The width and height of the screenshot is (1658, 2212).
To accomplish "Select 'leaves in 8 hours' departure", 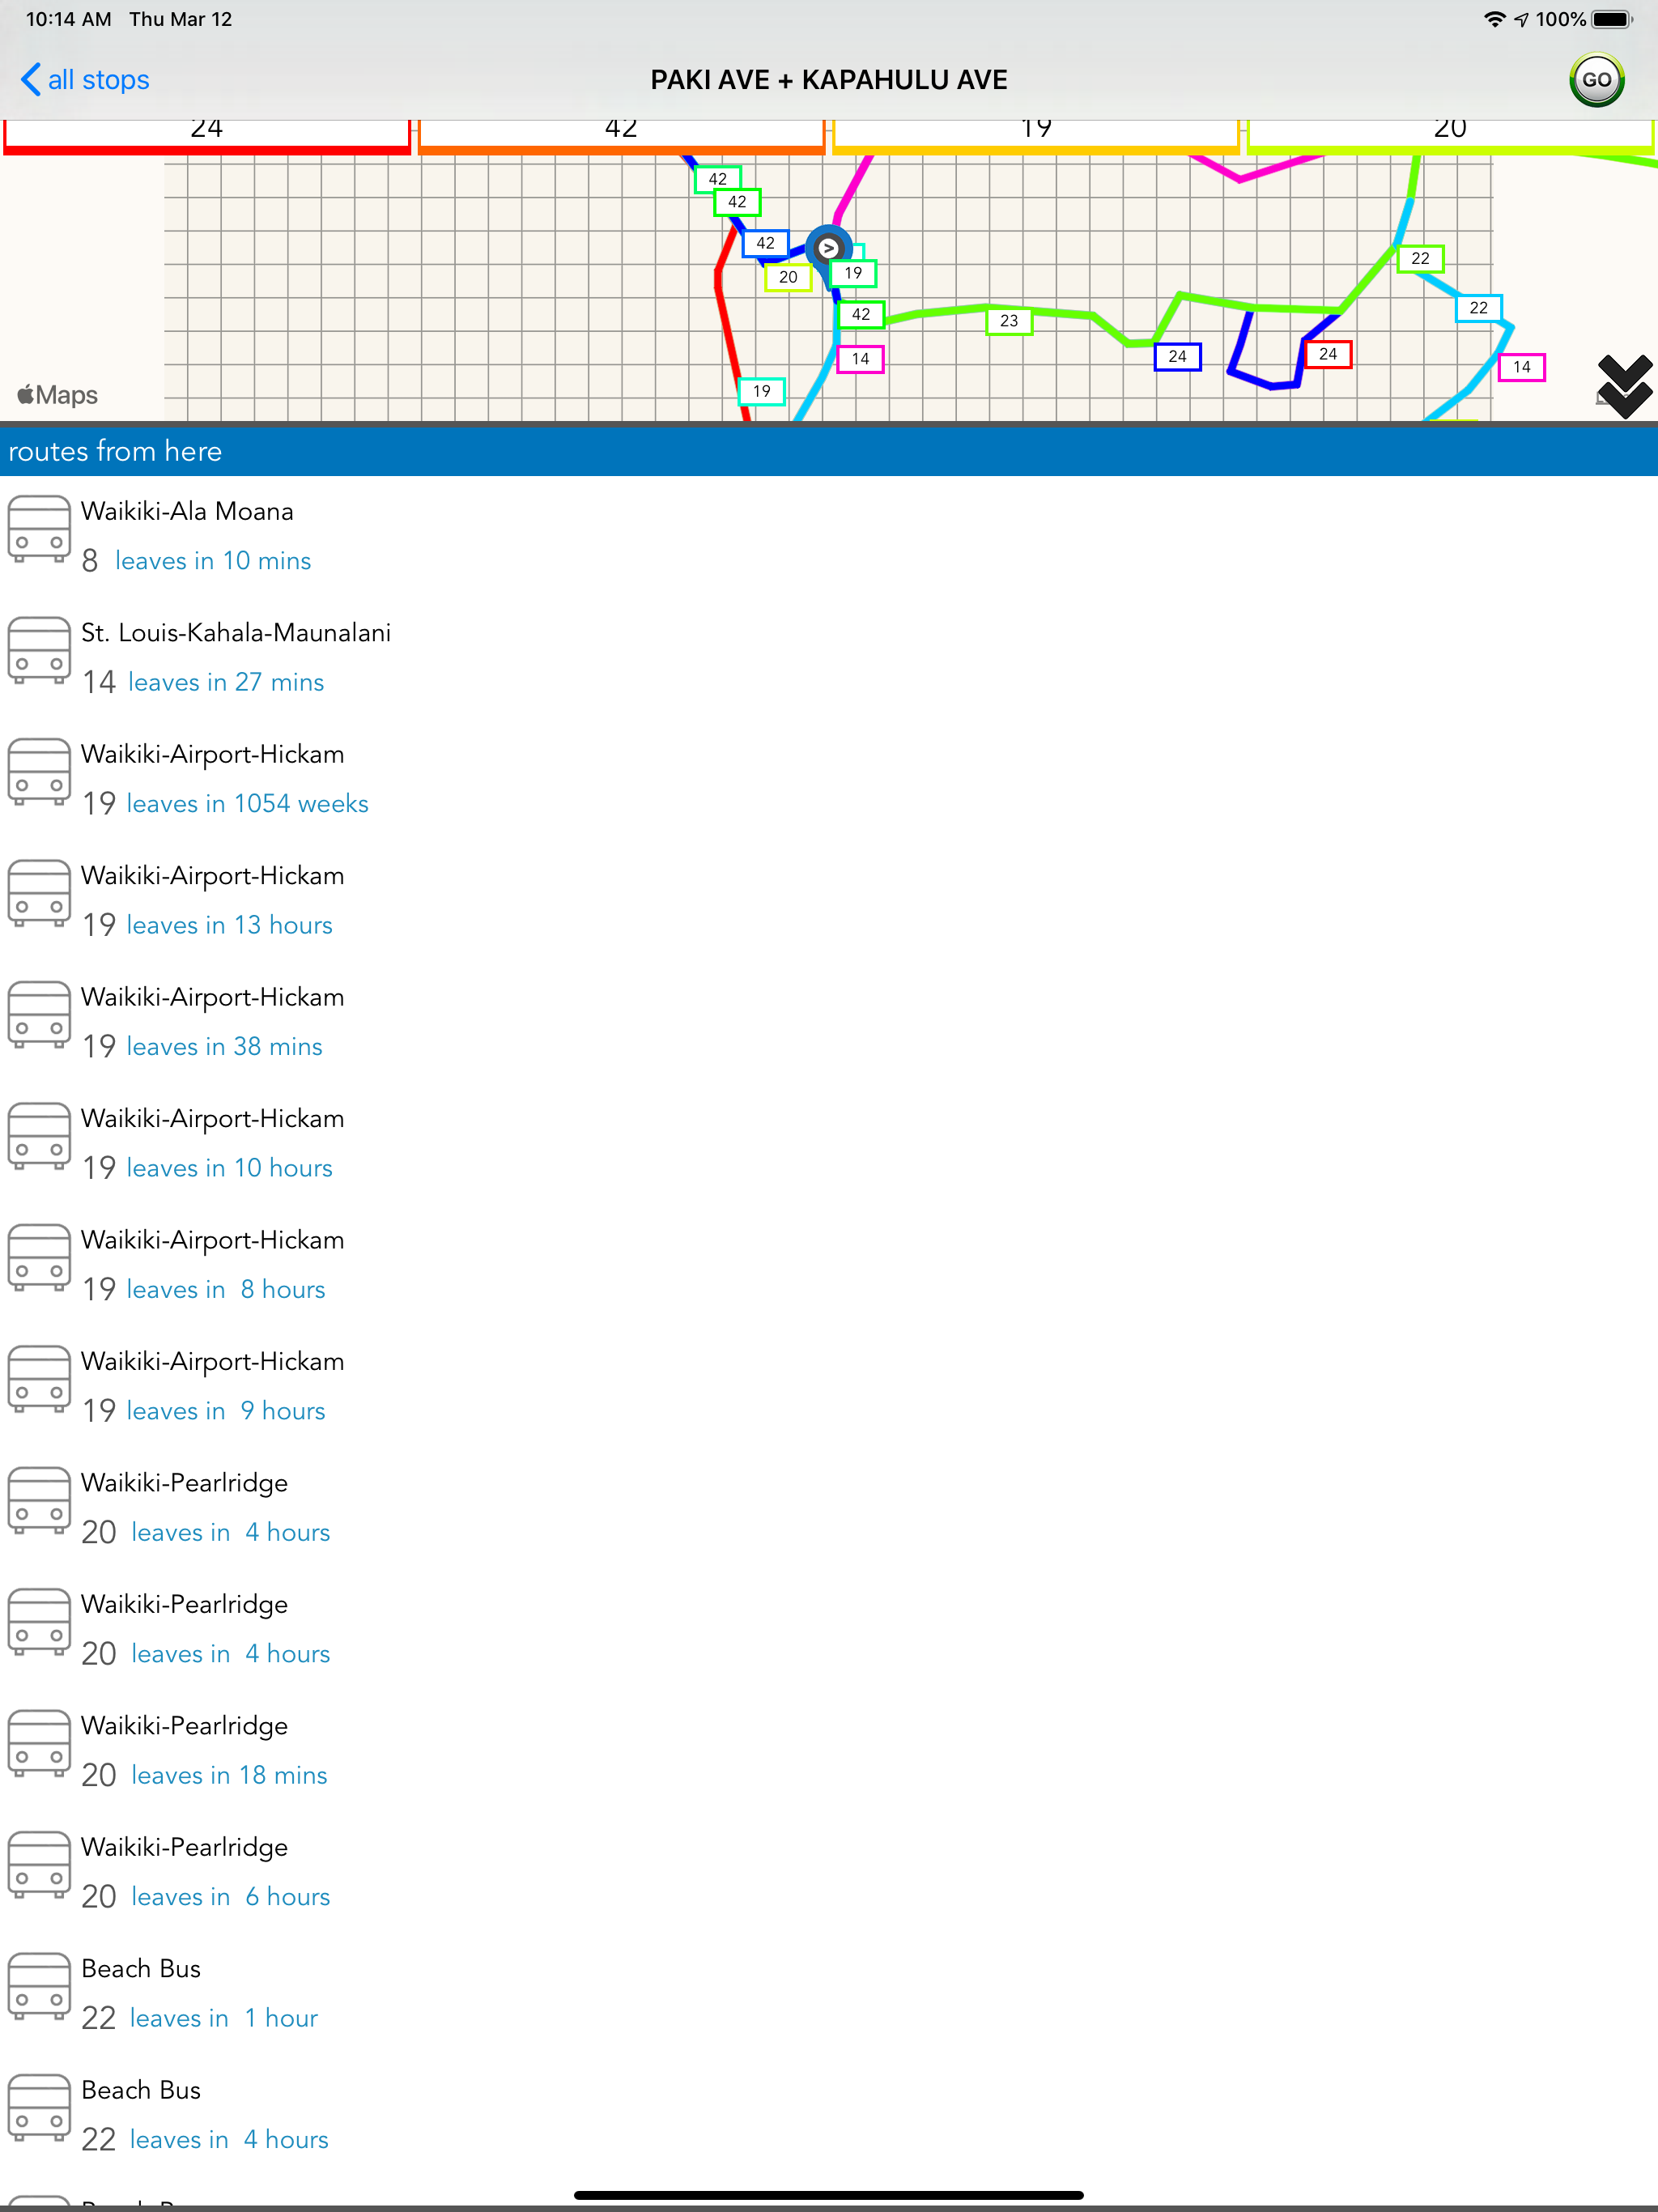I will [226, 1290].
